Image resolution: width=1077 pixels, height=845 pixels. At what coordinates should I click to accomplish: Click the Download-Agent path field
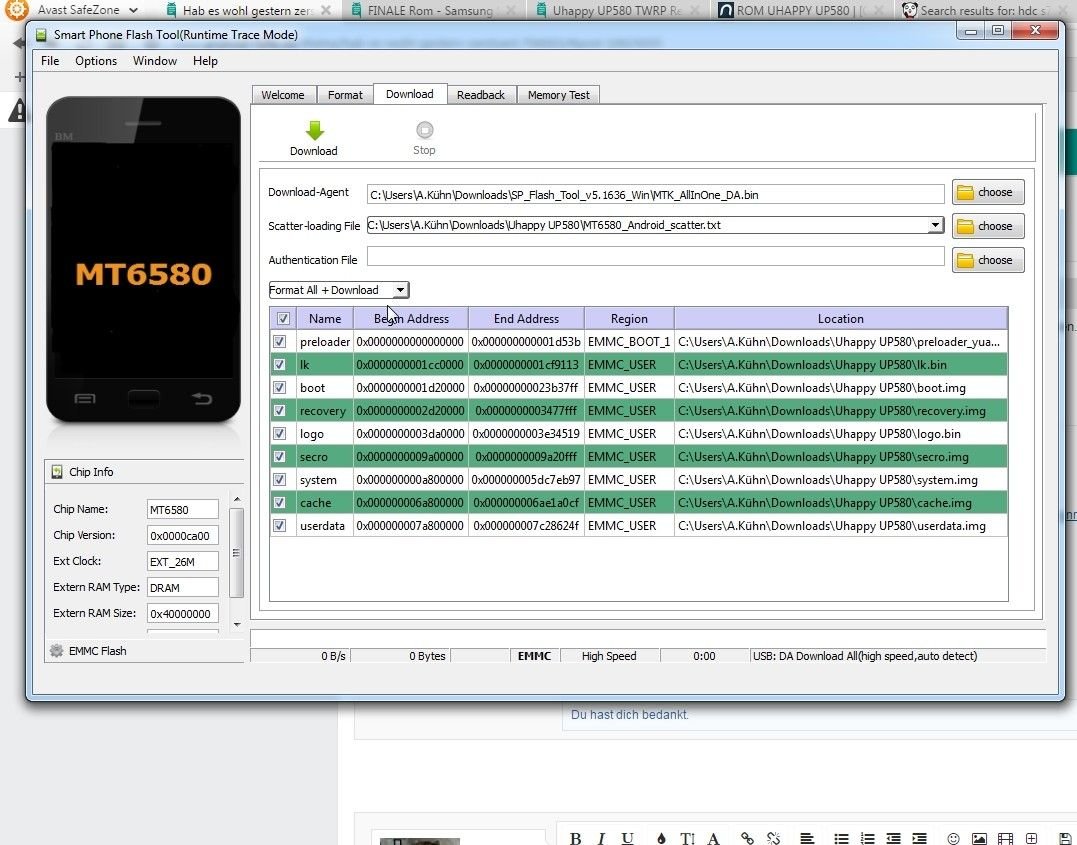[655, 194]
